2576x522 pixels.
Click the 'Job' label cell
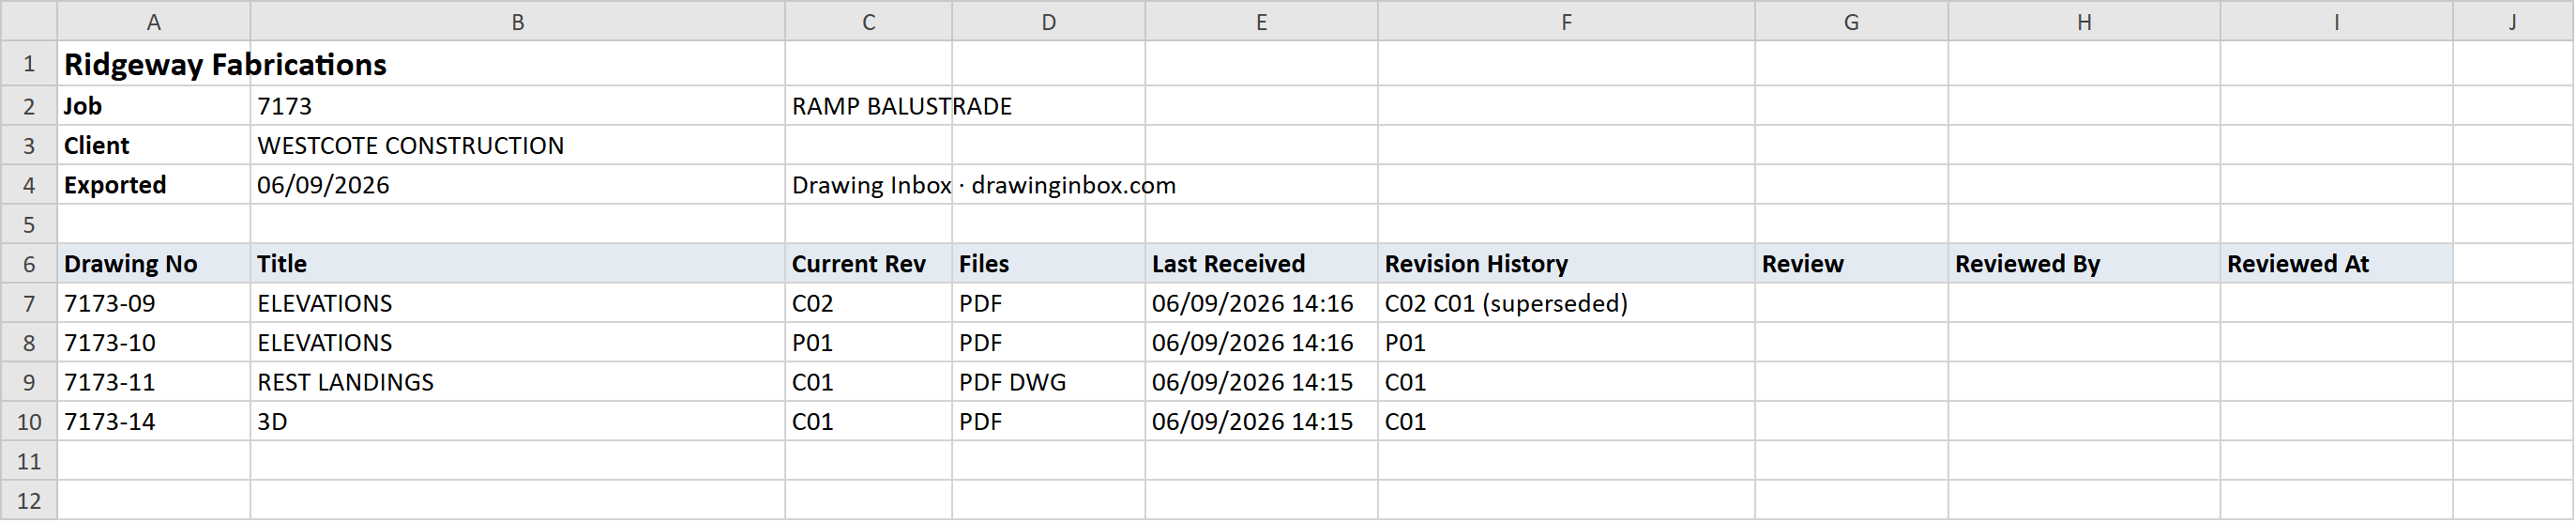pyautogui.click(x=154, y=106)
